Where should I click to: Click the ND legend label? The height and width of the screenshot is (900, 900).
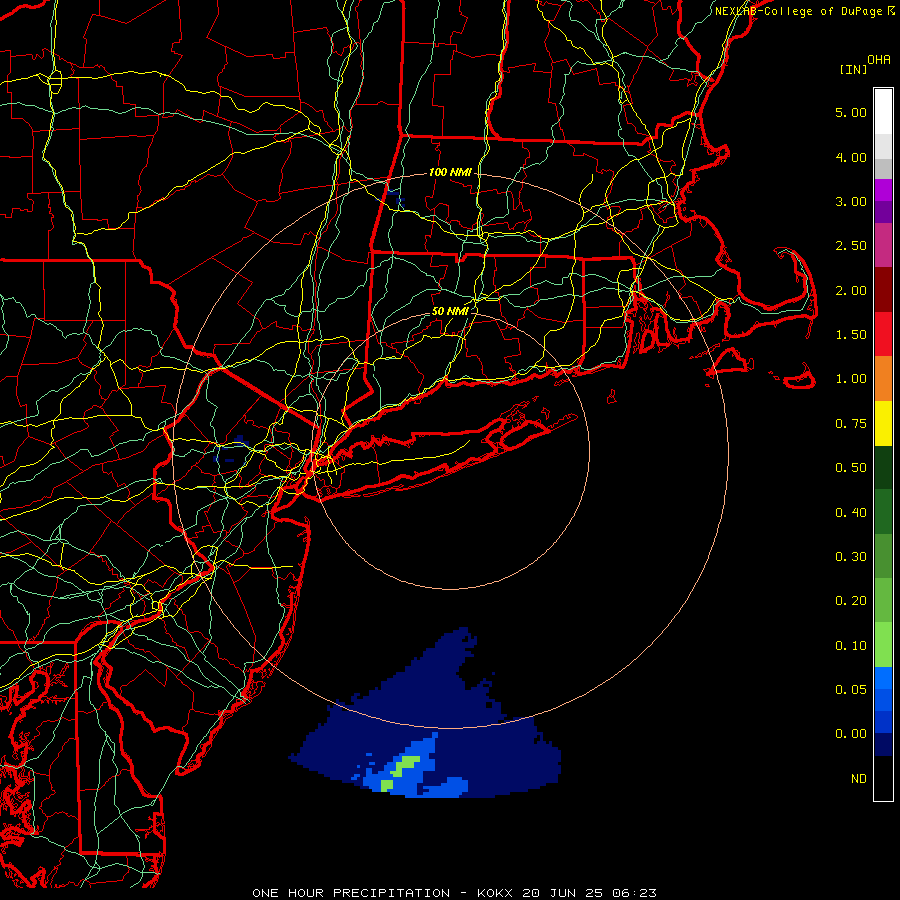pyautogui.click(x=859, y=779)
